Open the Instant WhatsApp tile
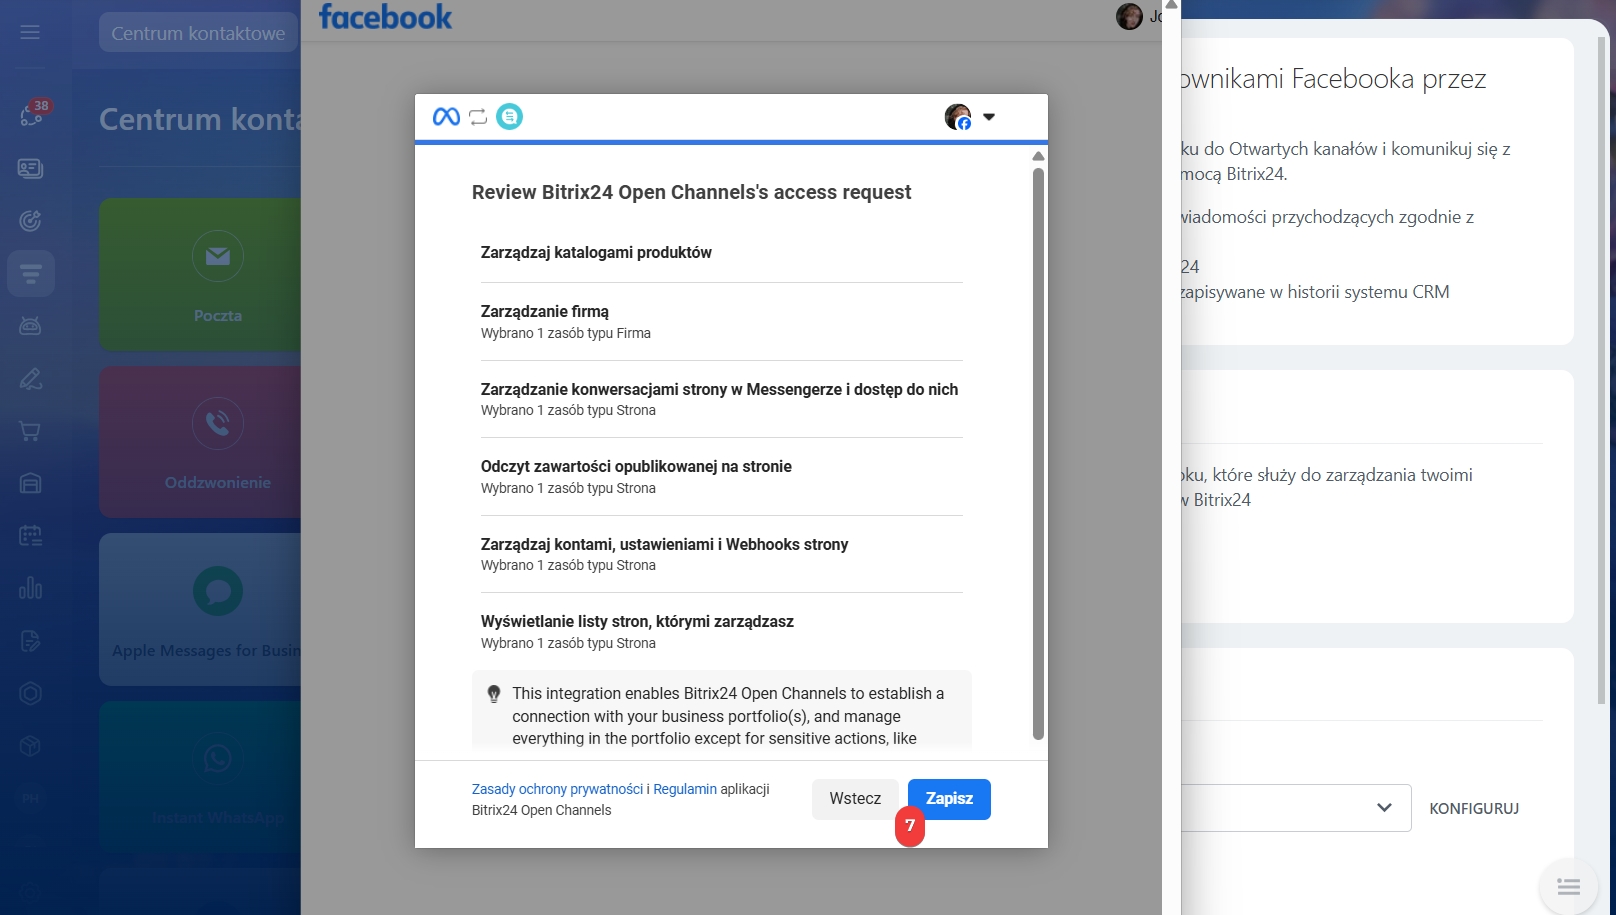The width and height of the screenshot is (1616, 915). [200, 777]
